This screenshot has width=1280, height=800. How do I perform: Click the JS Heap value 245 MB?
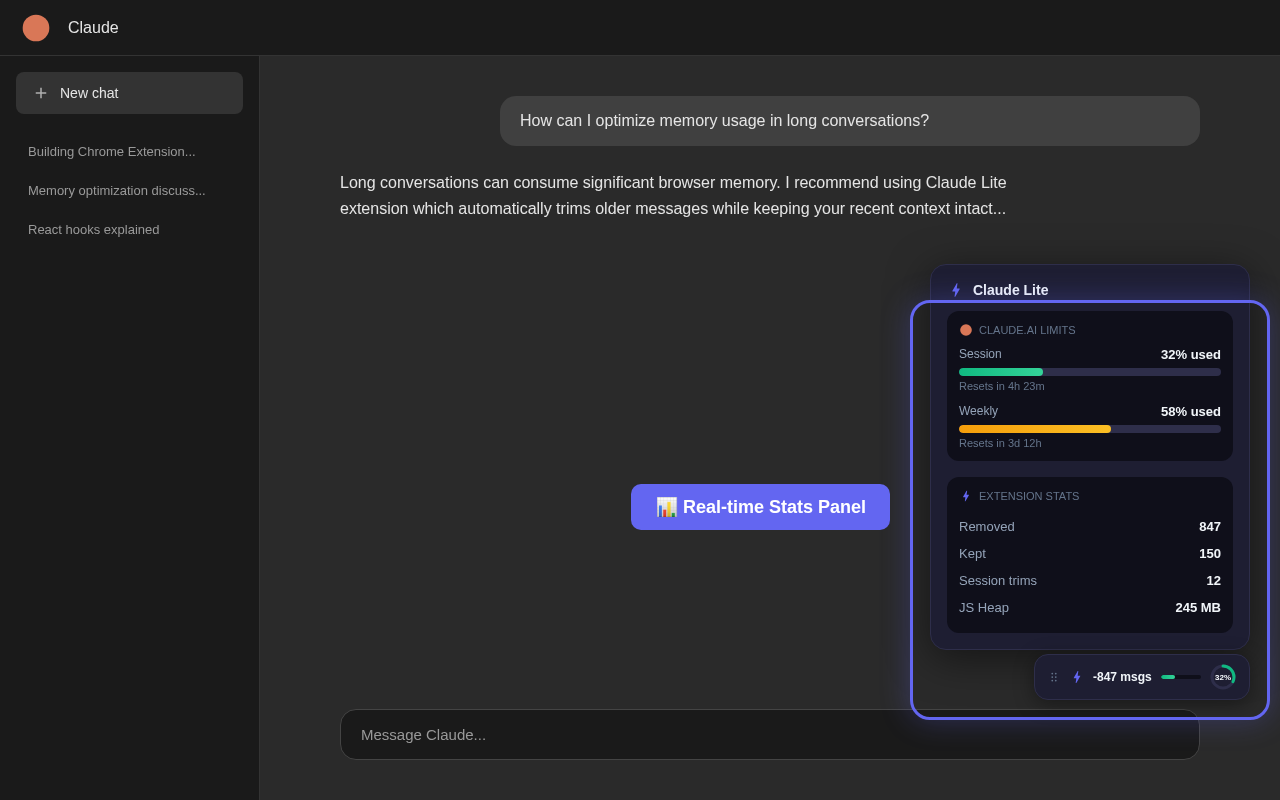pos(1198,608)
